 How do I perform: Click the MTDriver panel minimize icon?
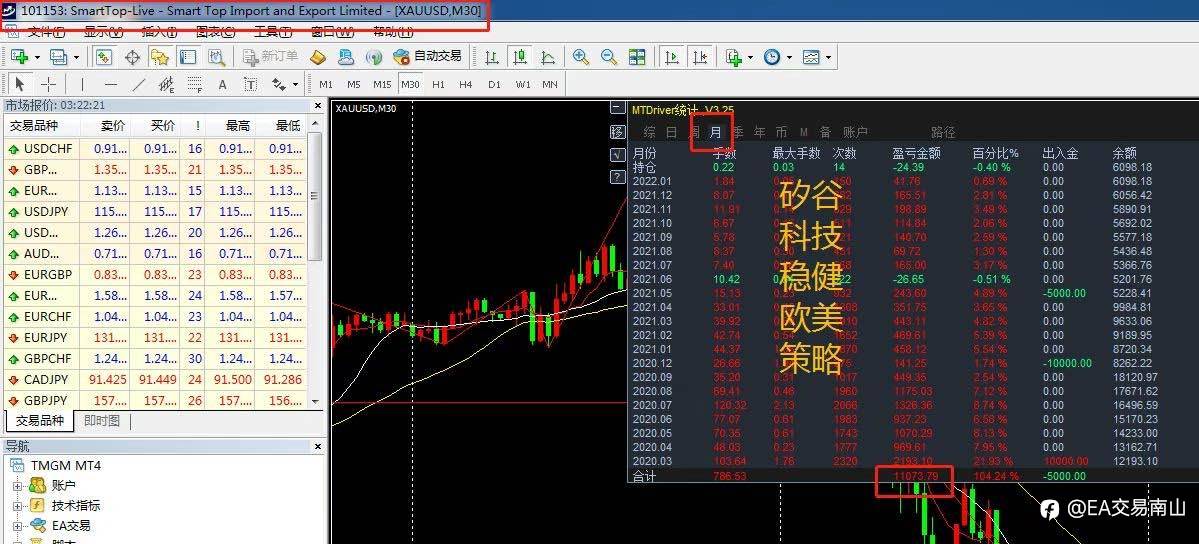click(x=618, y=109)
